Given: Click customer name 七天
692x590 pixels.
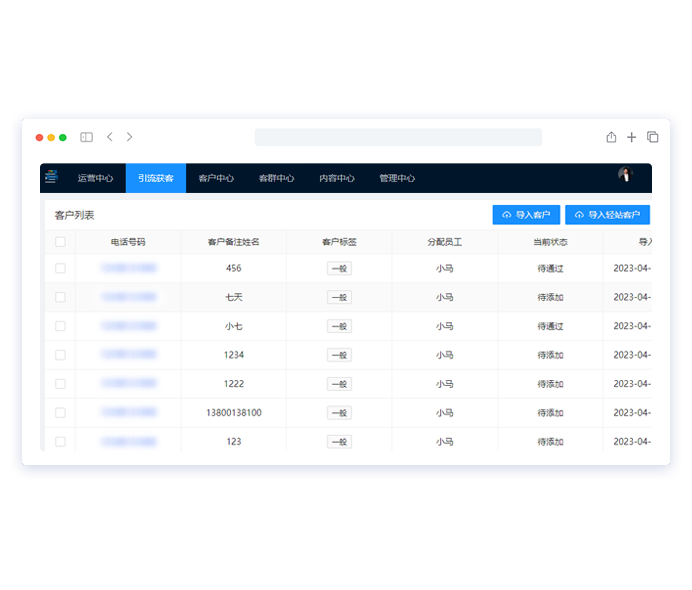Looking at the screenshot, I should [x=233, y=297].
